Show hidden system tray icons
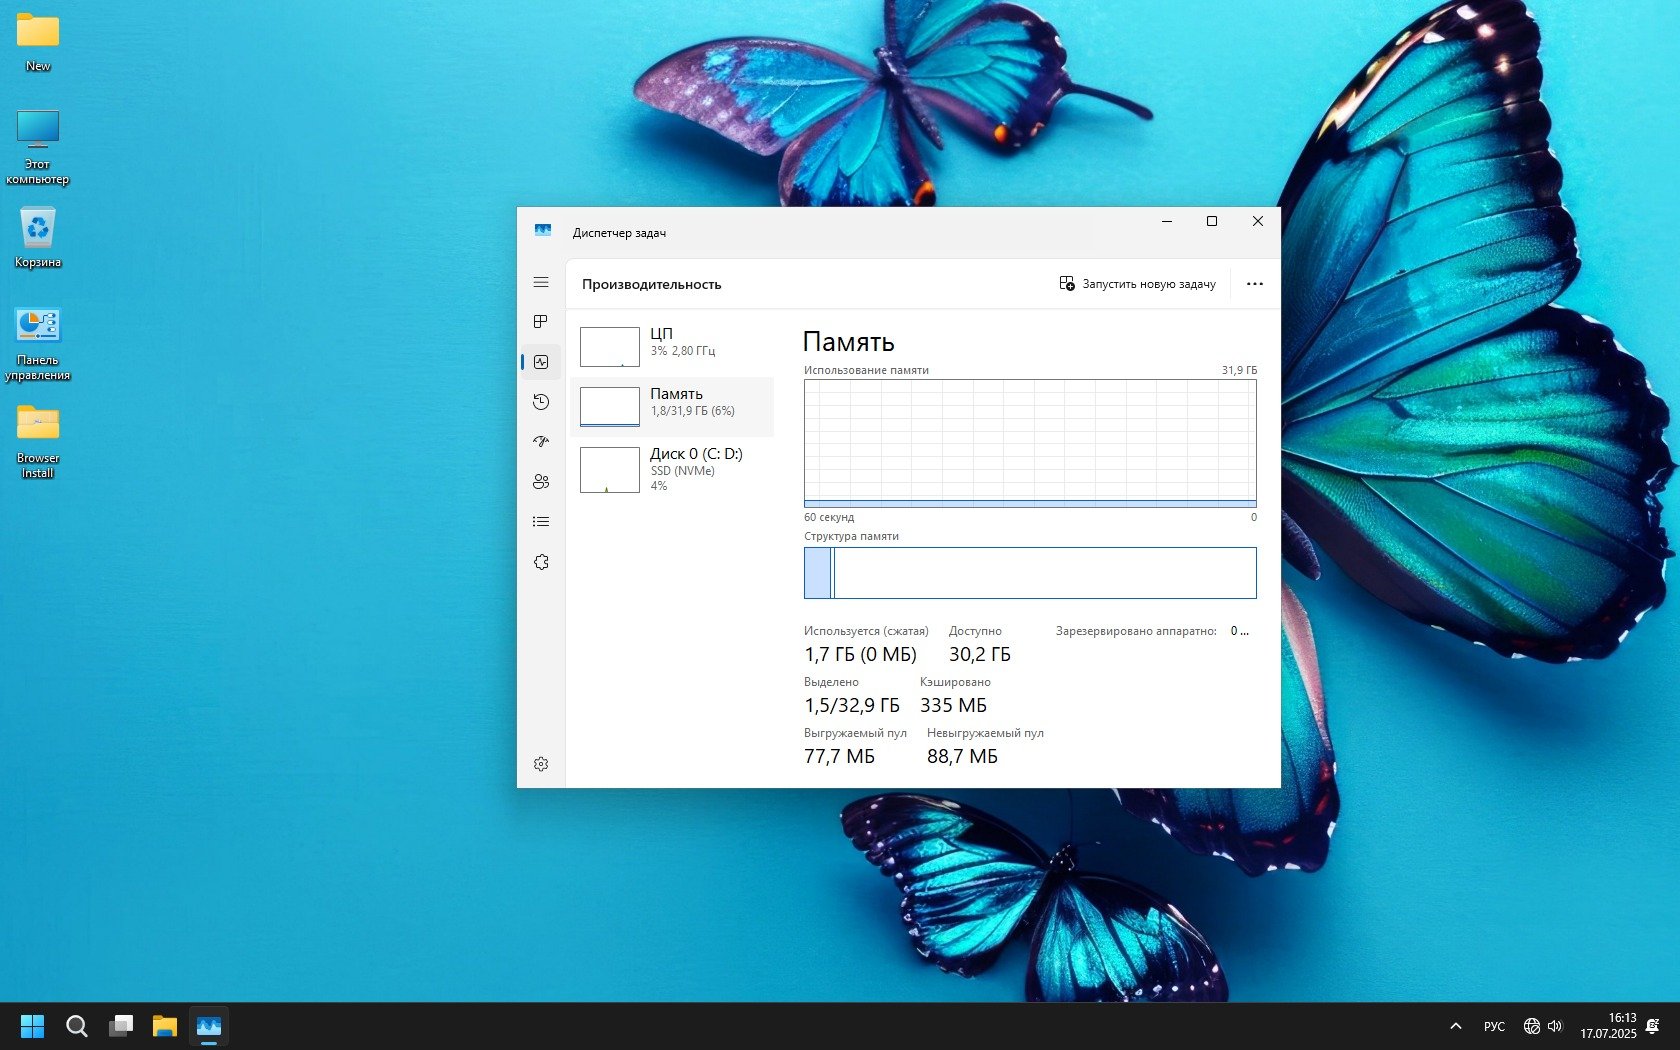This screenshot has width=1680, height=1050. (1455, 1026)
